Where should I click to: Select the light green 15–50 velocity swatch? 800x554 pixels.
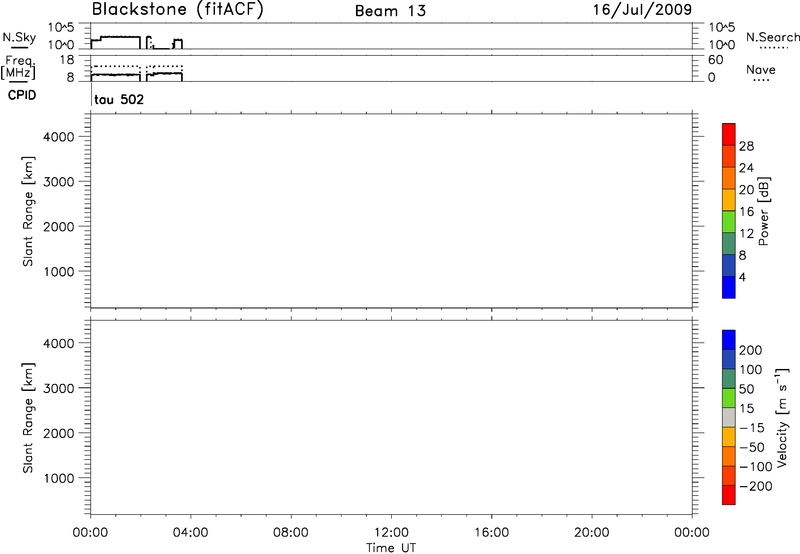[x=729, y=398]
